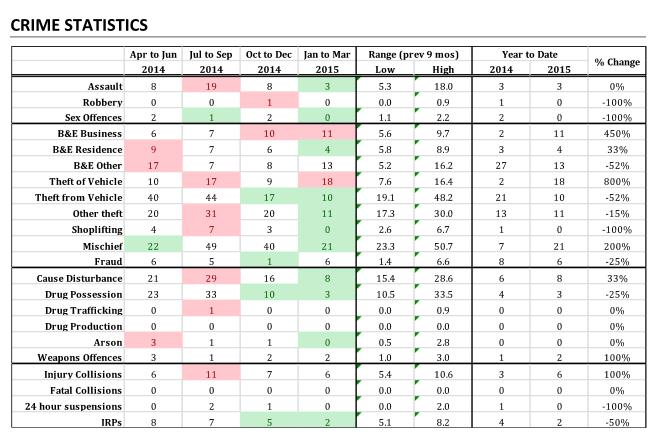Click the Year to Date header

(529, 54)
